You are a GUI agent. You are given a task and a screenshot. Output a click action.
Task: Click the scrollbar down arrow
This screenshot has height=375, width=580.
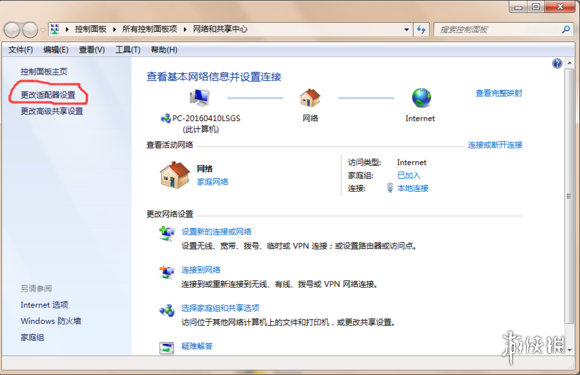(569, 350)
